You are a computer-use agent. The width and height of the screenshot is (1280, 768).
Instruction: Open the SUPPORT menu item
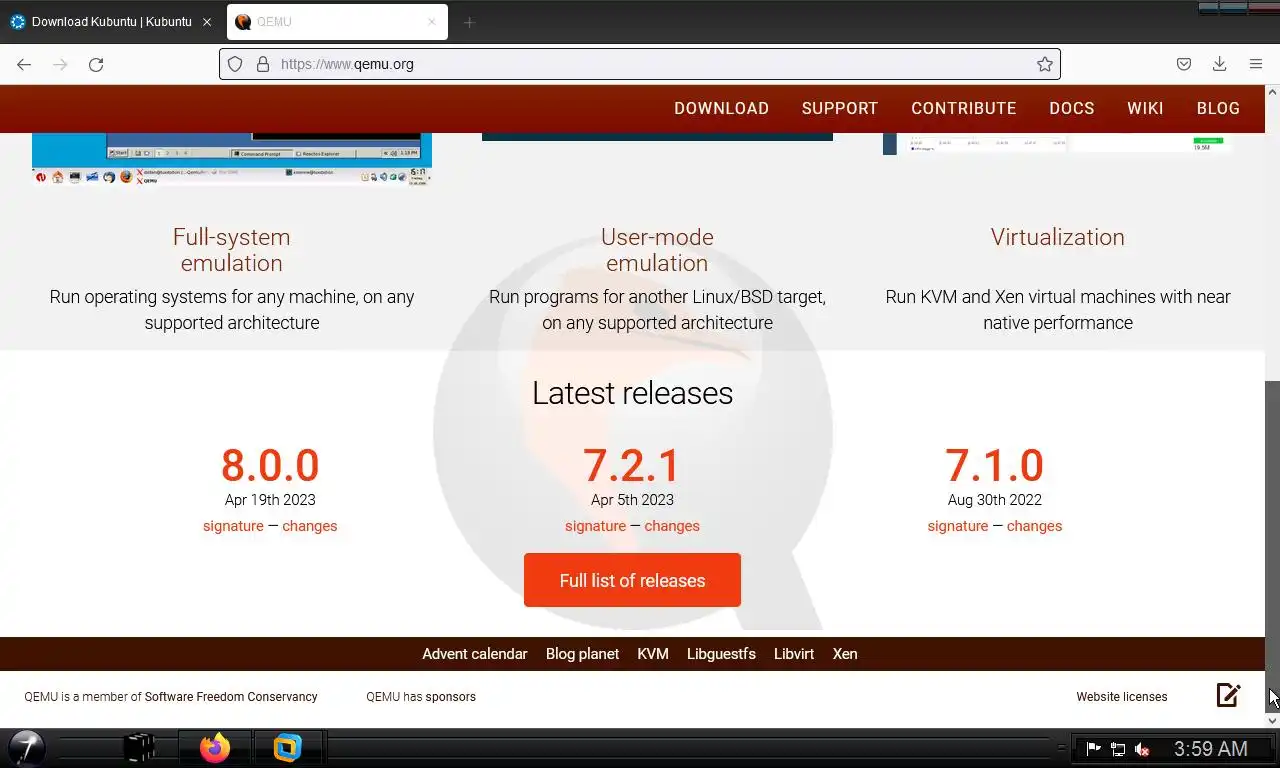840,108
